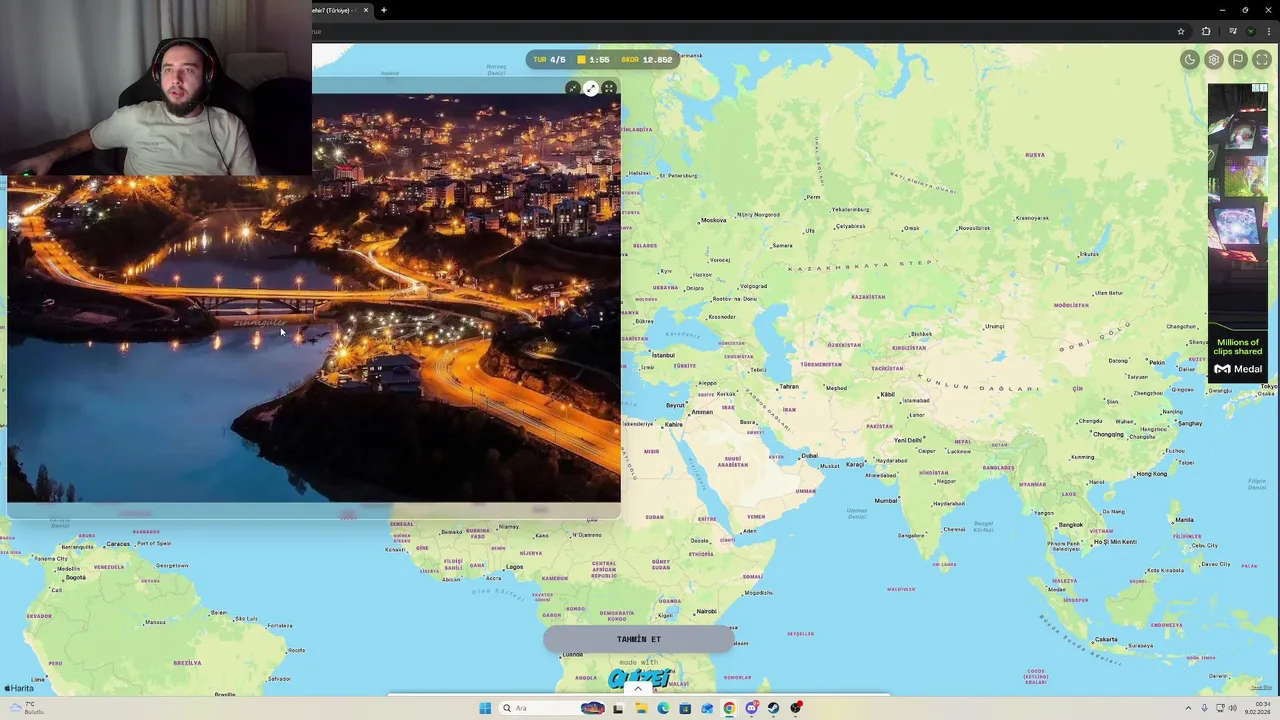Open network status tray icon

[x=1220, y=708]
